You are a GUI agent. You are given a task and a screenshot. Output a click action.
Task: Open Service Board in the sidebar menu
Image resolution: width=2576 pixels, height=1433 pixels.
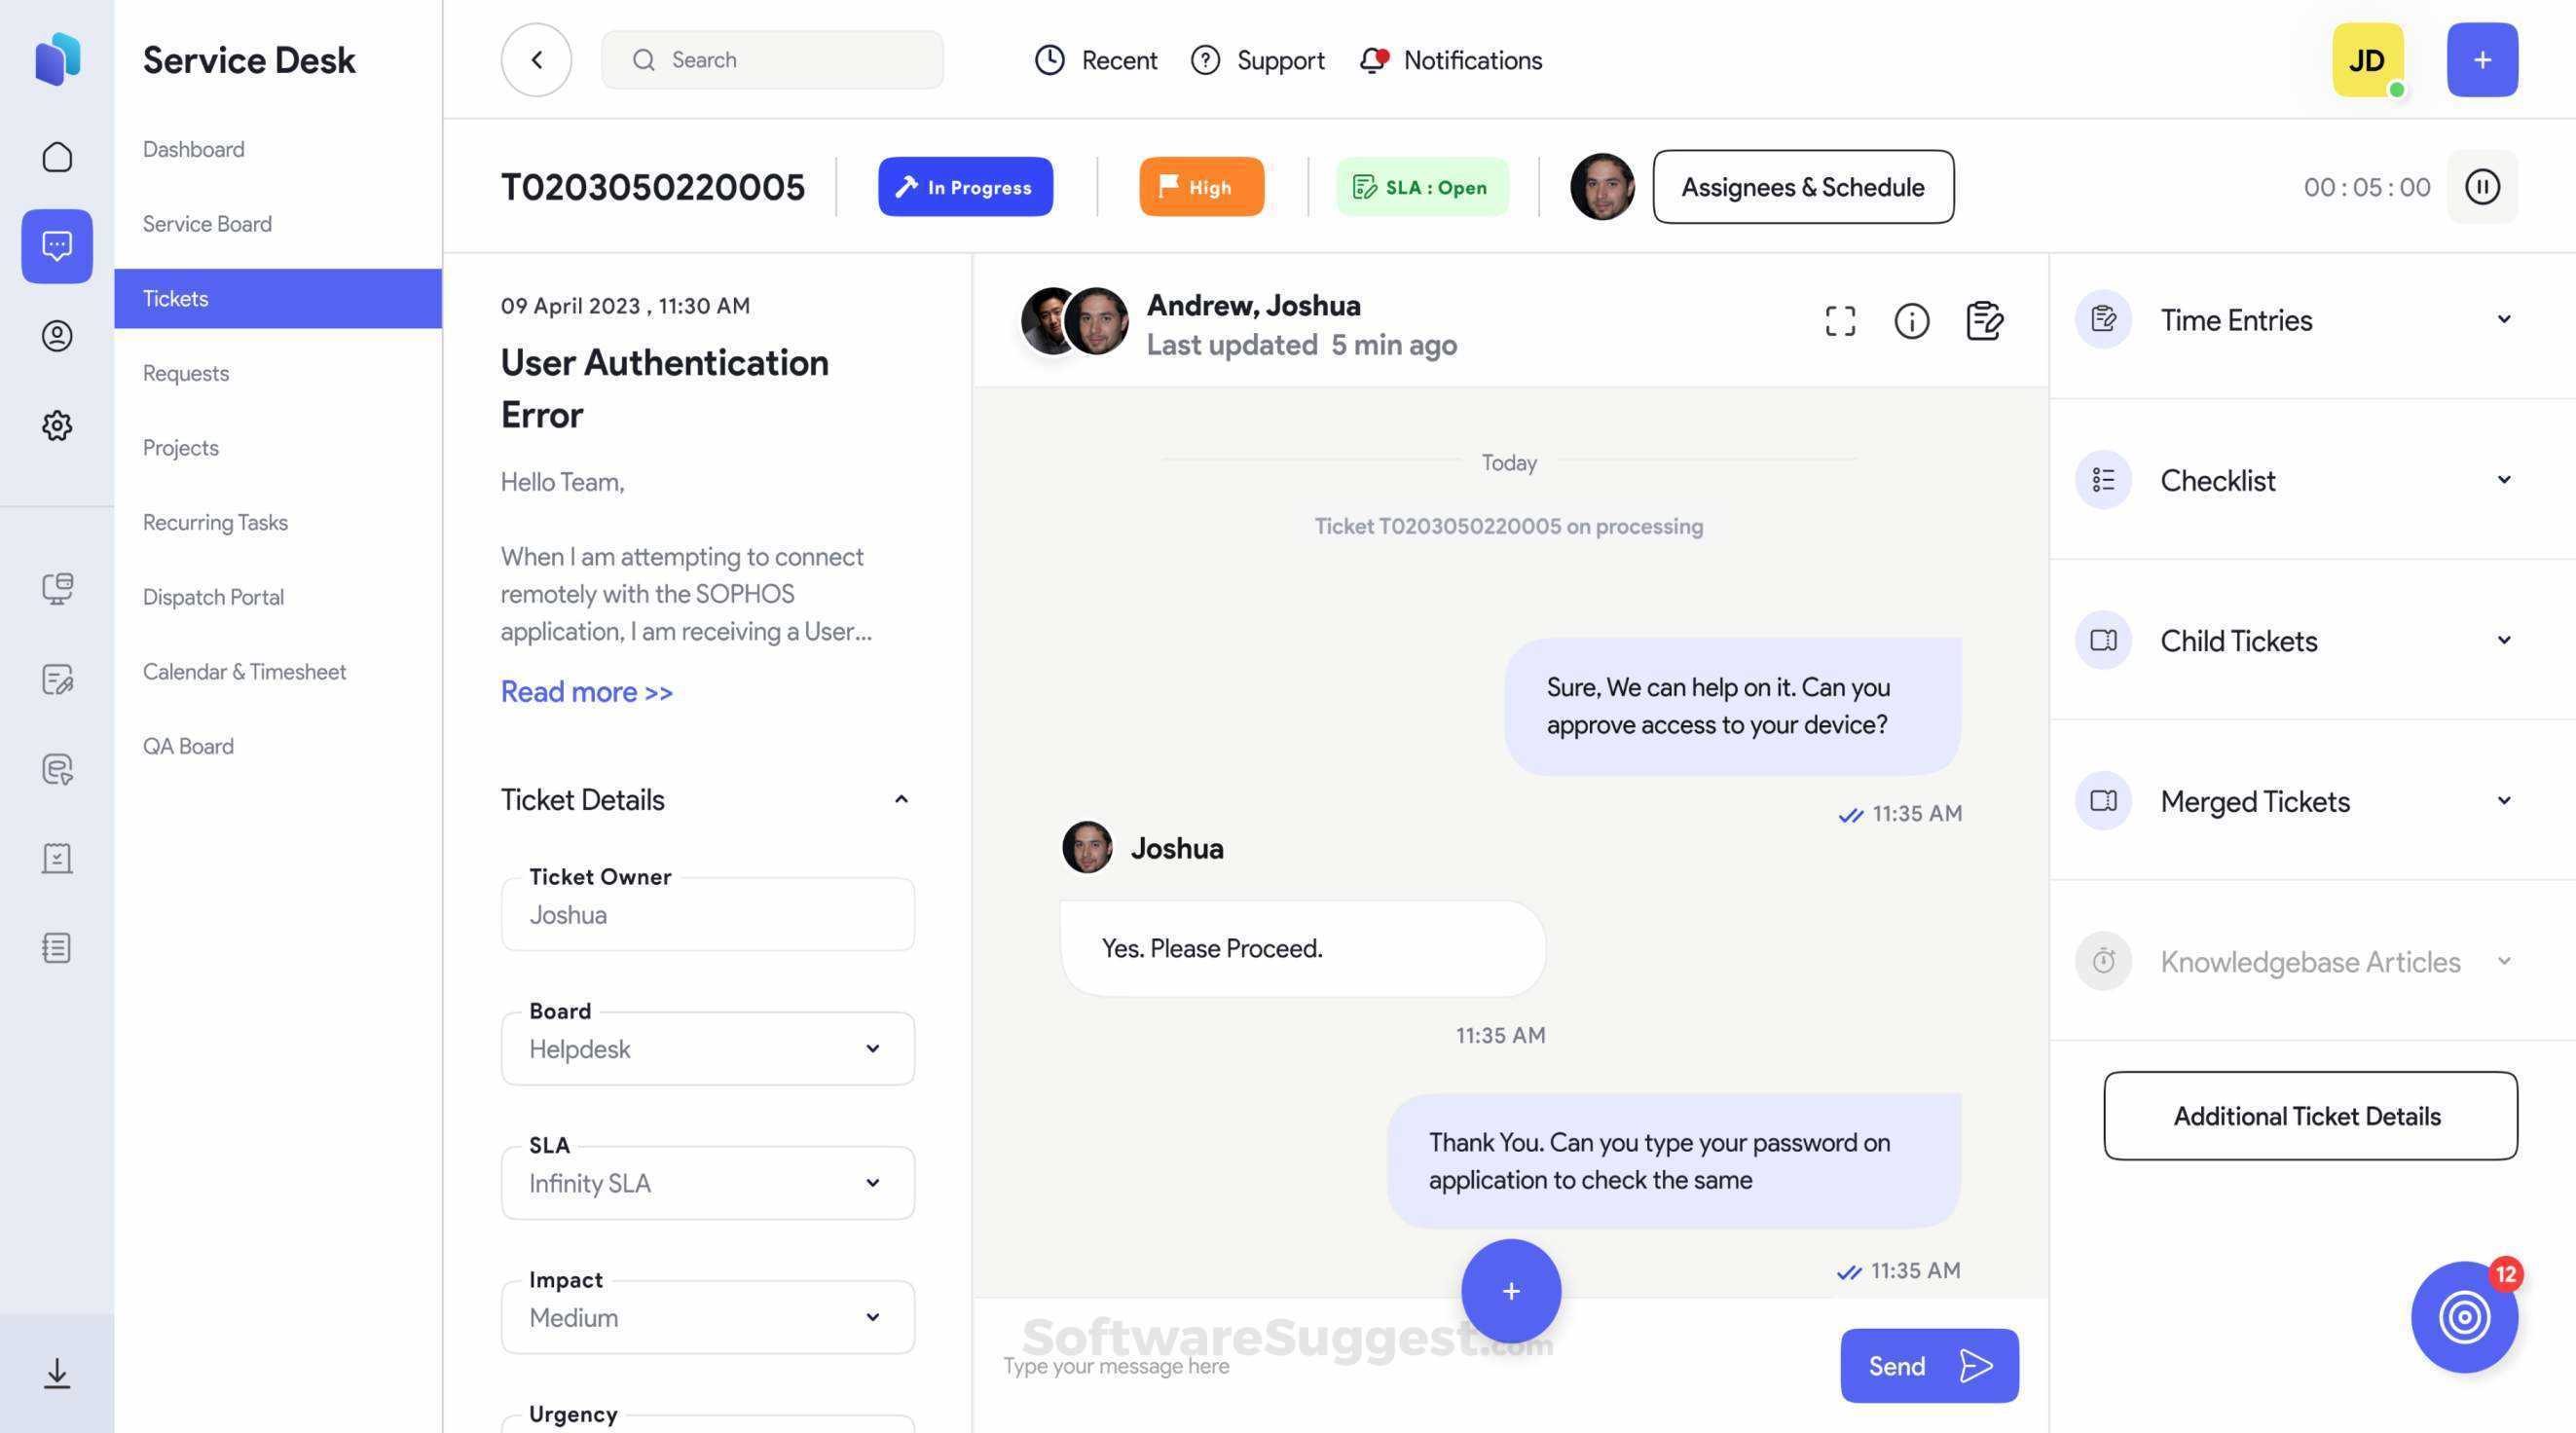(207, 223)
